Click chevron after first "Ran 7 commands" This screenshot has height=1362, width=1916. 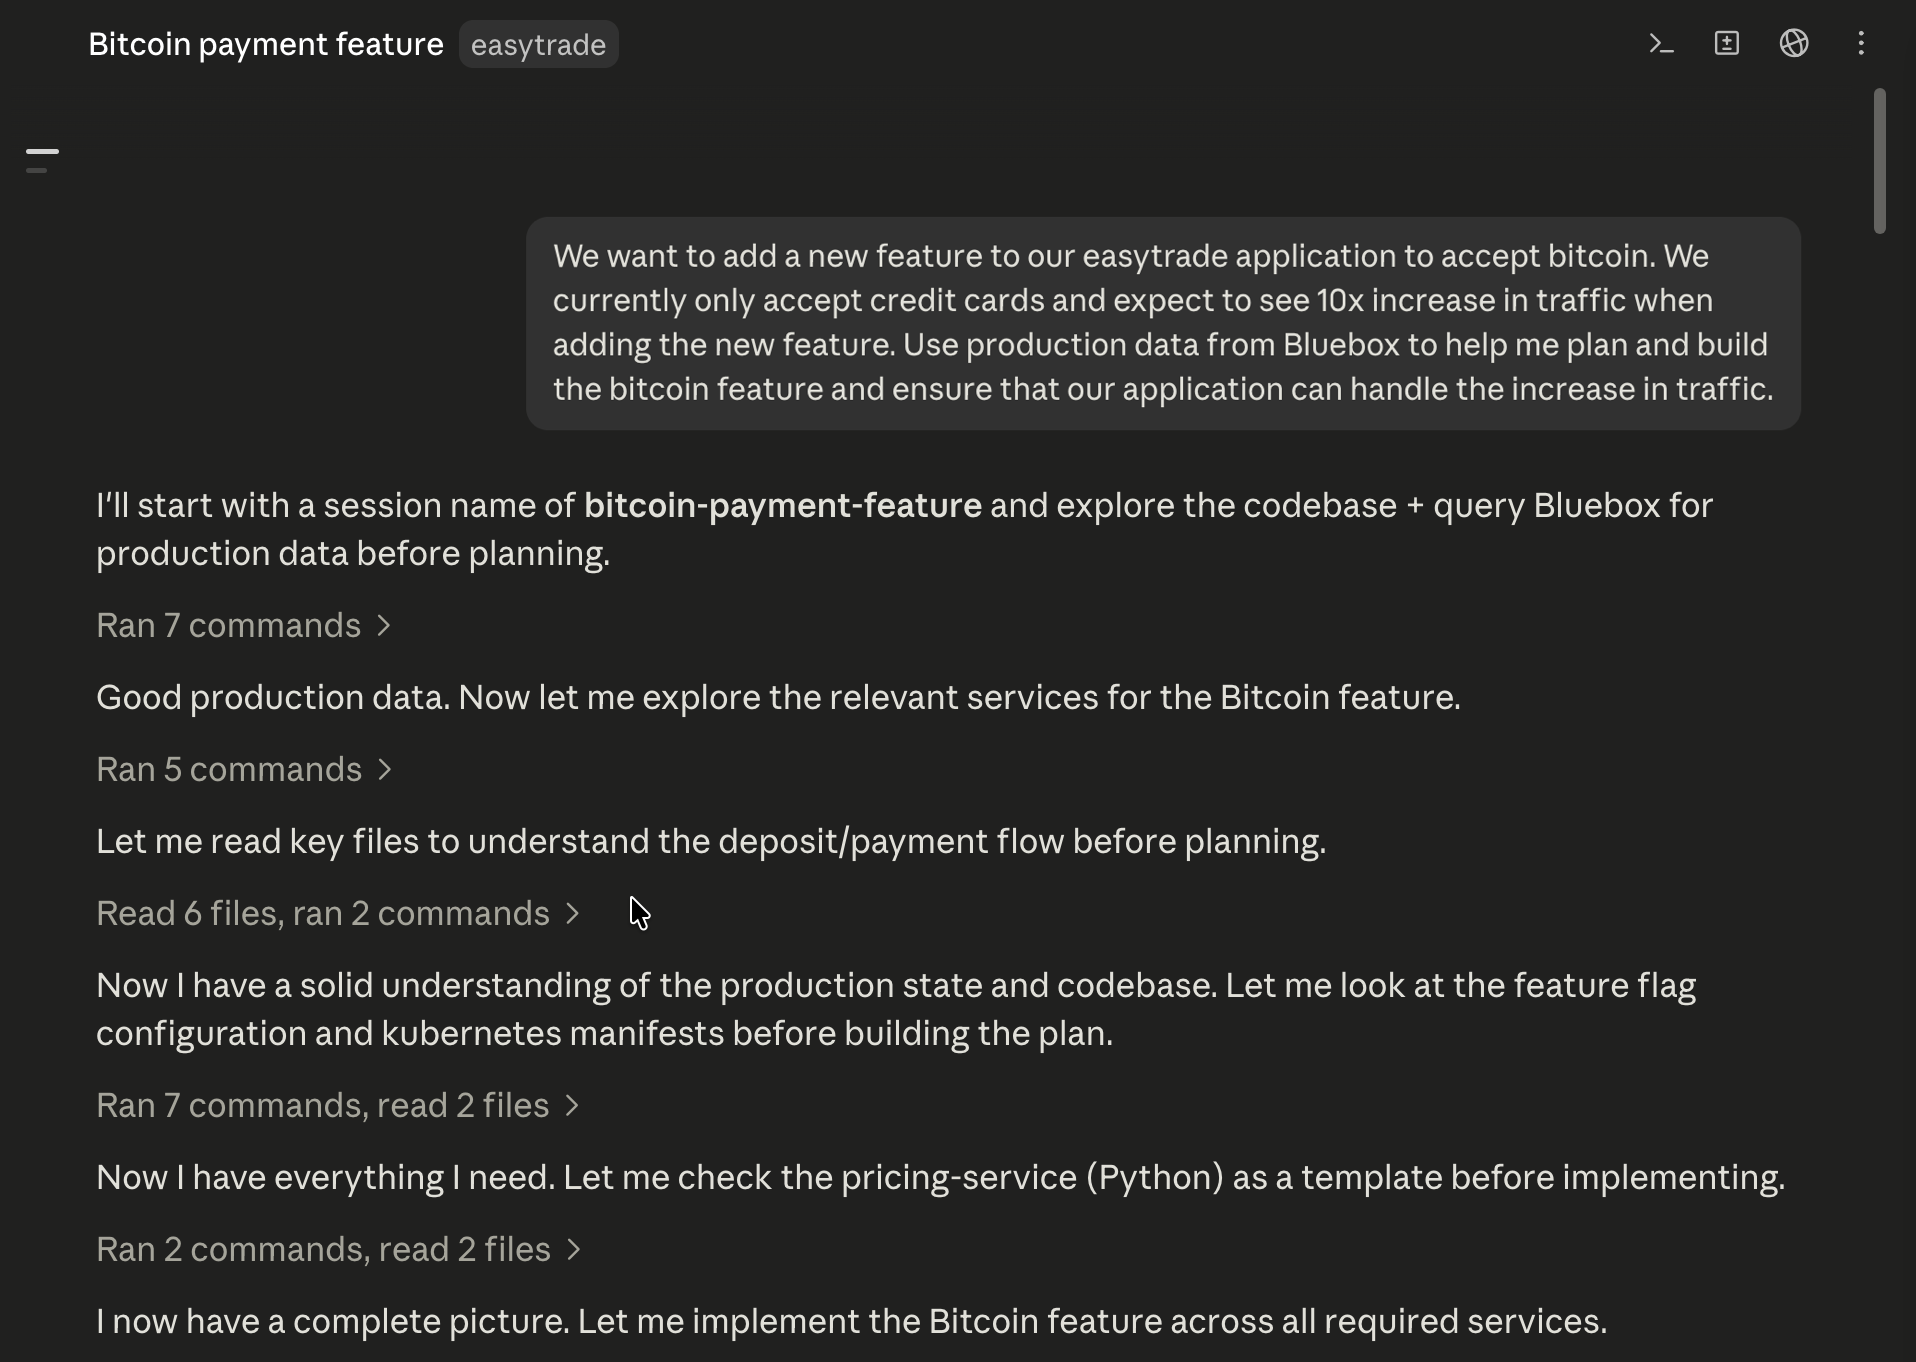[x=383, y=626]
